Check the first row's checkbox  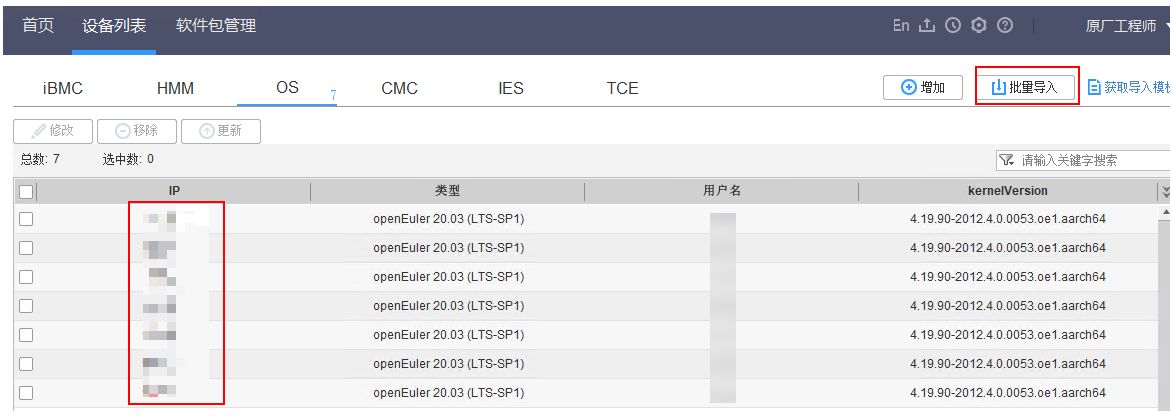26,219
